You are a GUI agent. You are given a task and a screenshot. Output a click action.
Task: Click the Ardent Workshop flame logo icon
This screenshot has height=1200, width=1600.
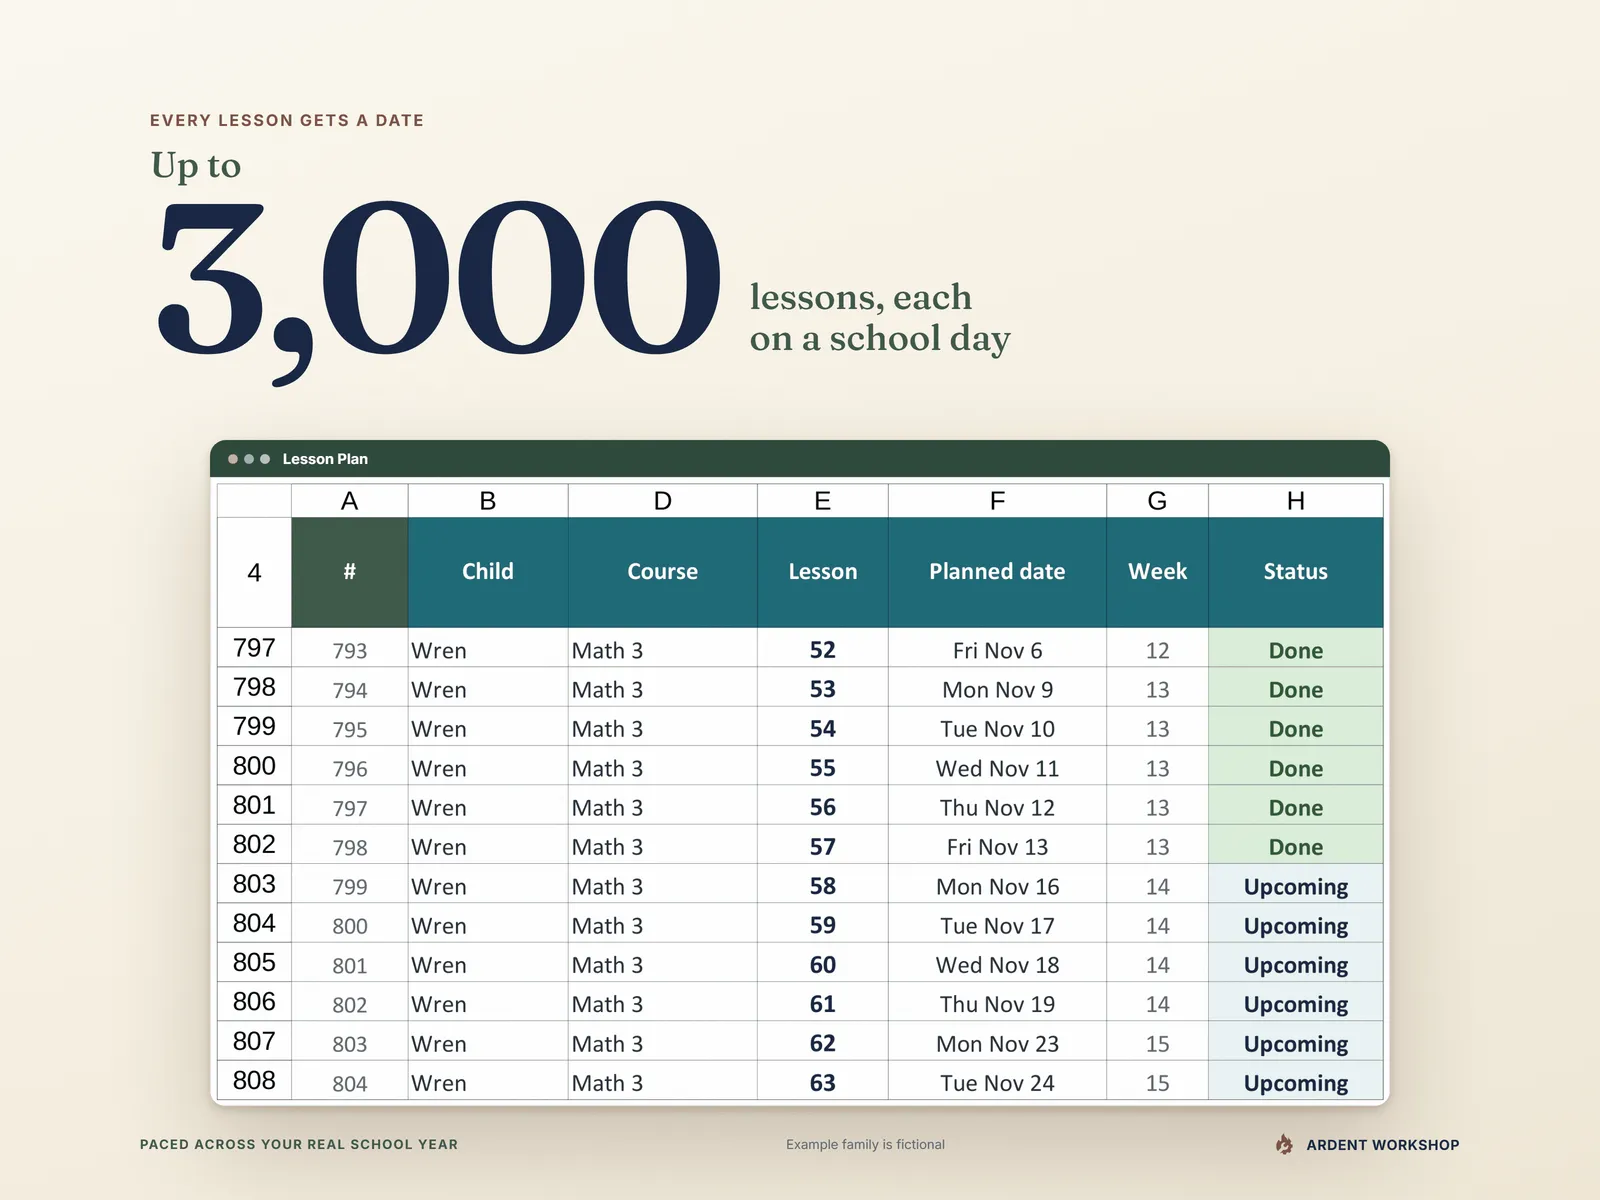pos(1284,1144)
